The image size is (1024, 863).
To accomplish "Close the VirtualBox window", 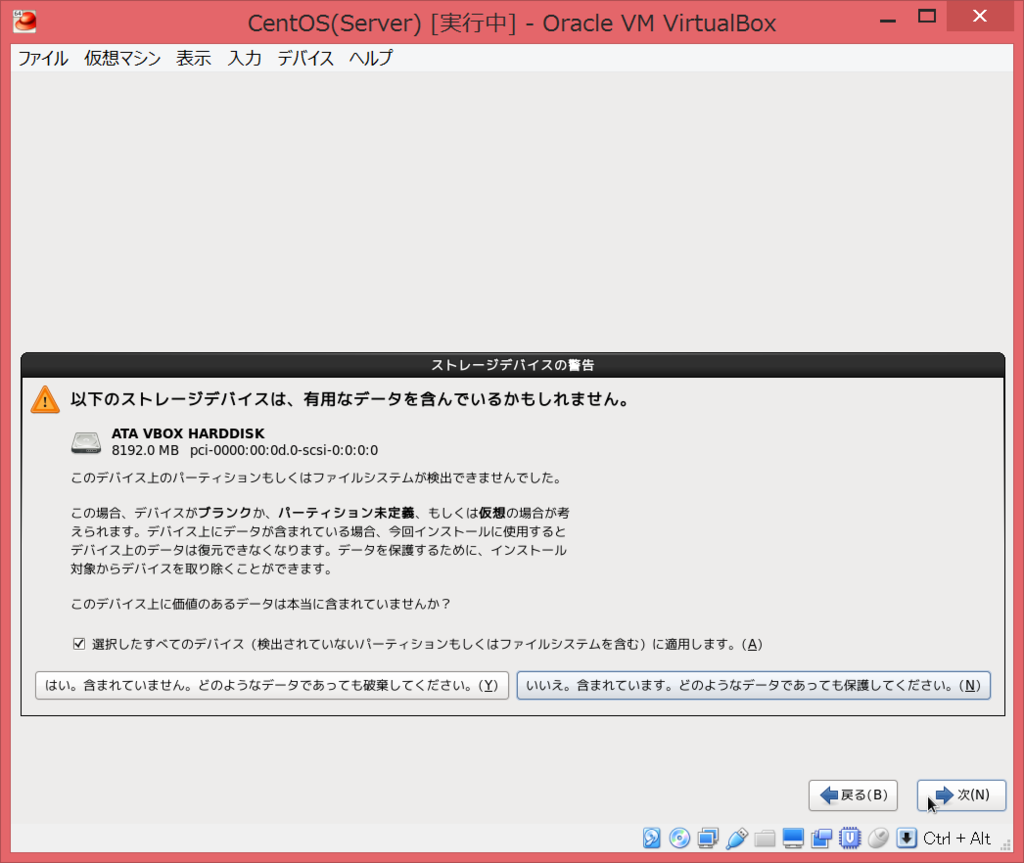I will point(980,16).
